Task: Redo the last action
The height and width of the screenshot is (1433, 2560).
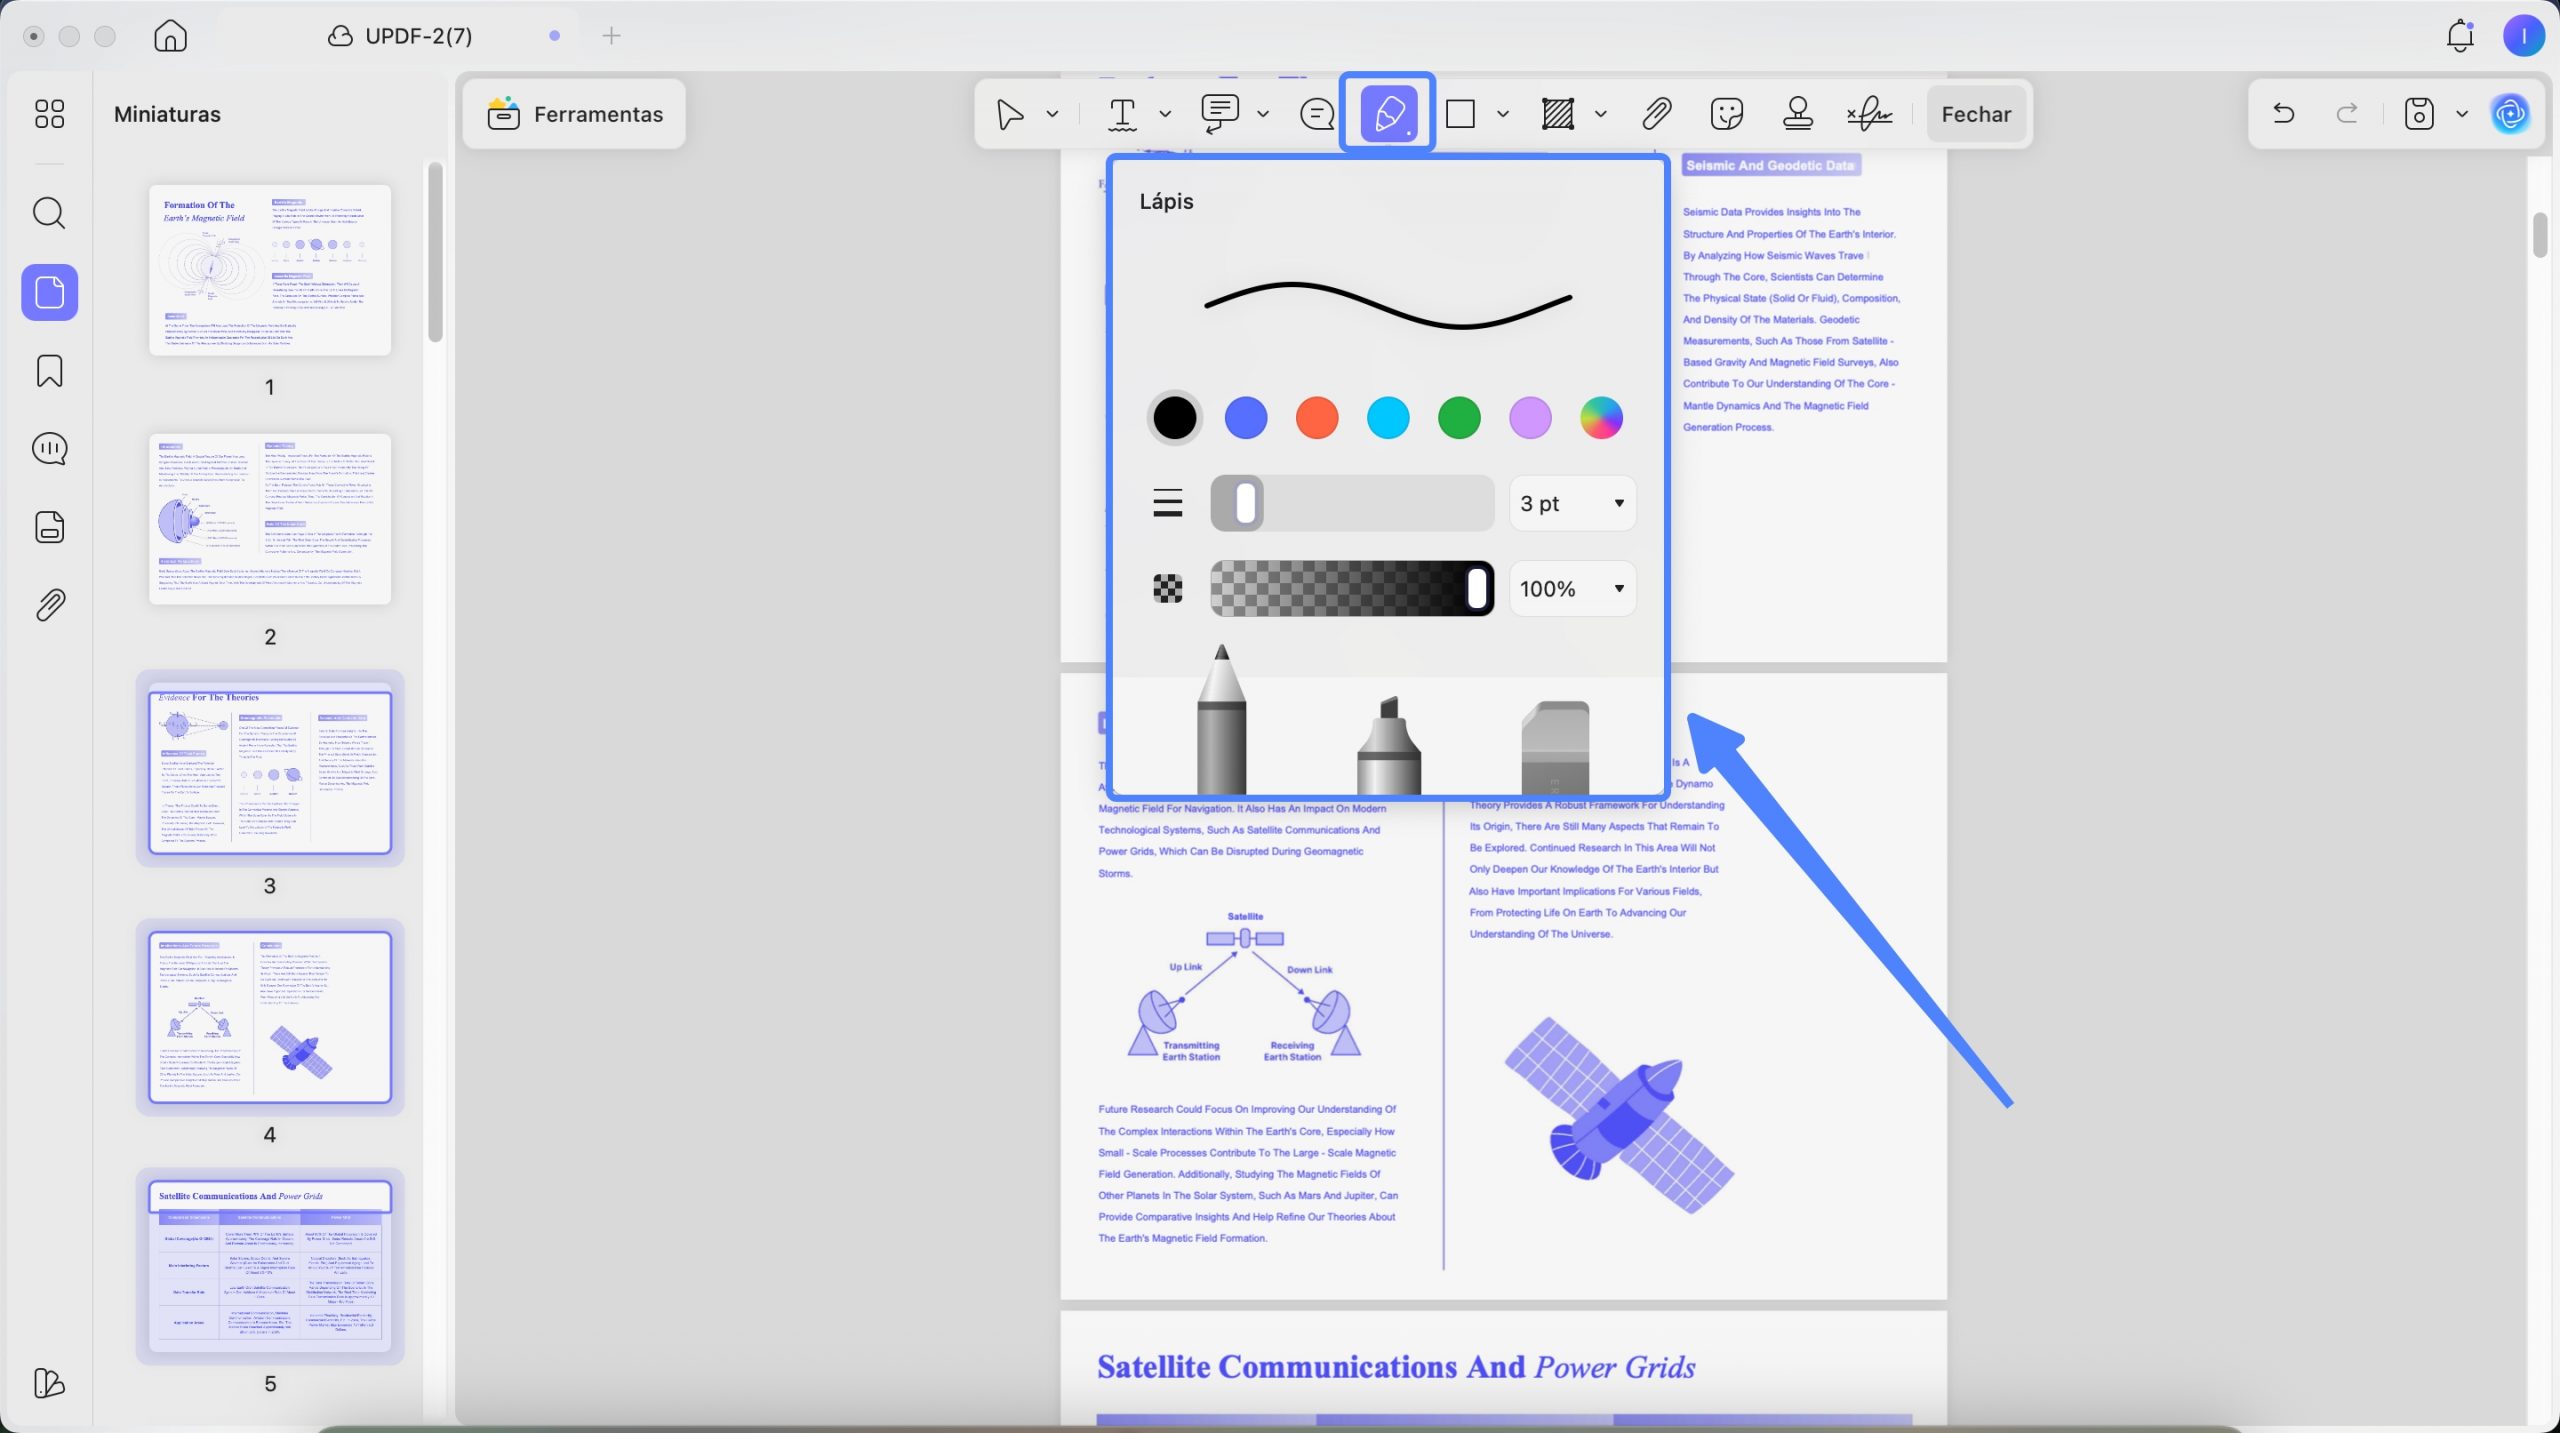Action: coord(2347,113)
